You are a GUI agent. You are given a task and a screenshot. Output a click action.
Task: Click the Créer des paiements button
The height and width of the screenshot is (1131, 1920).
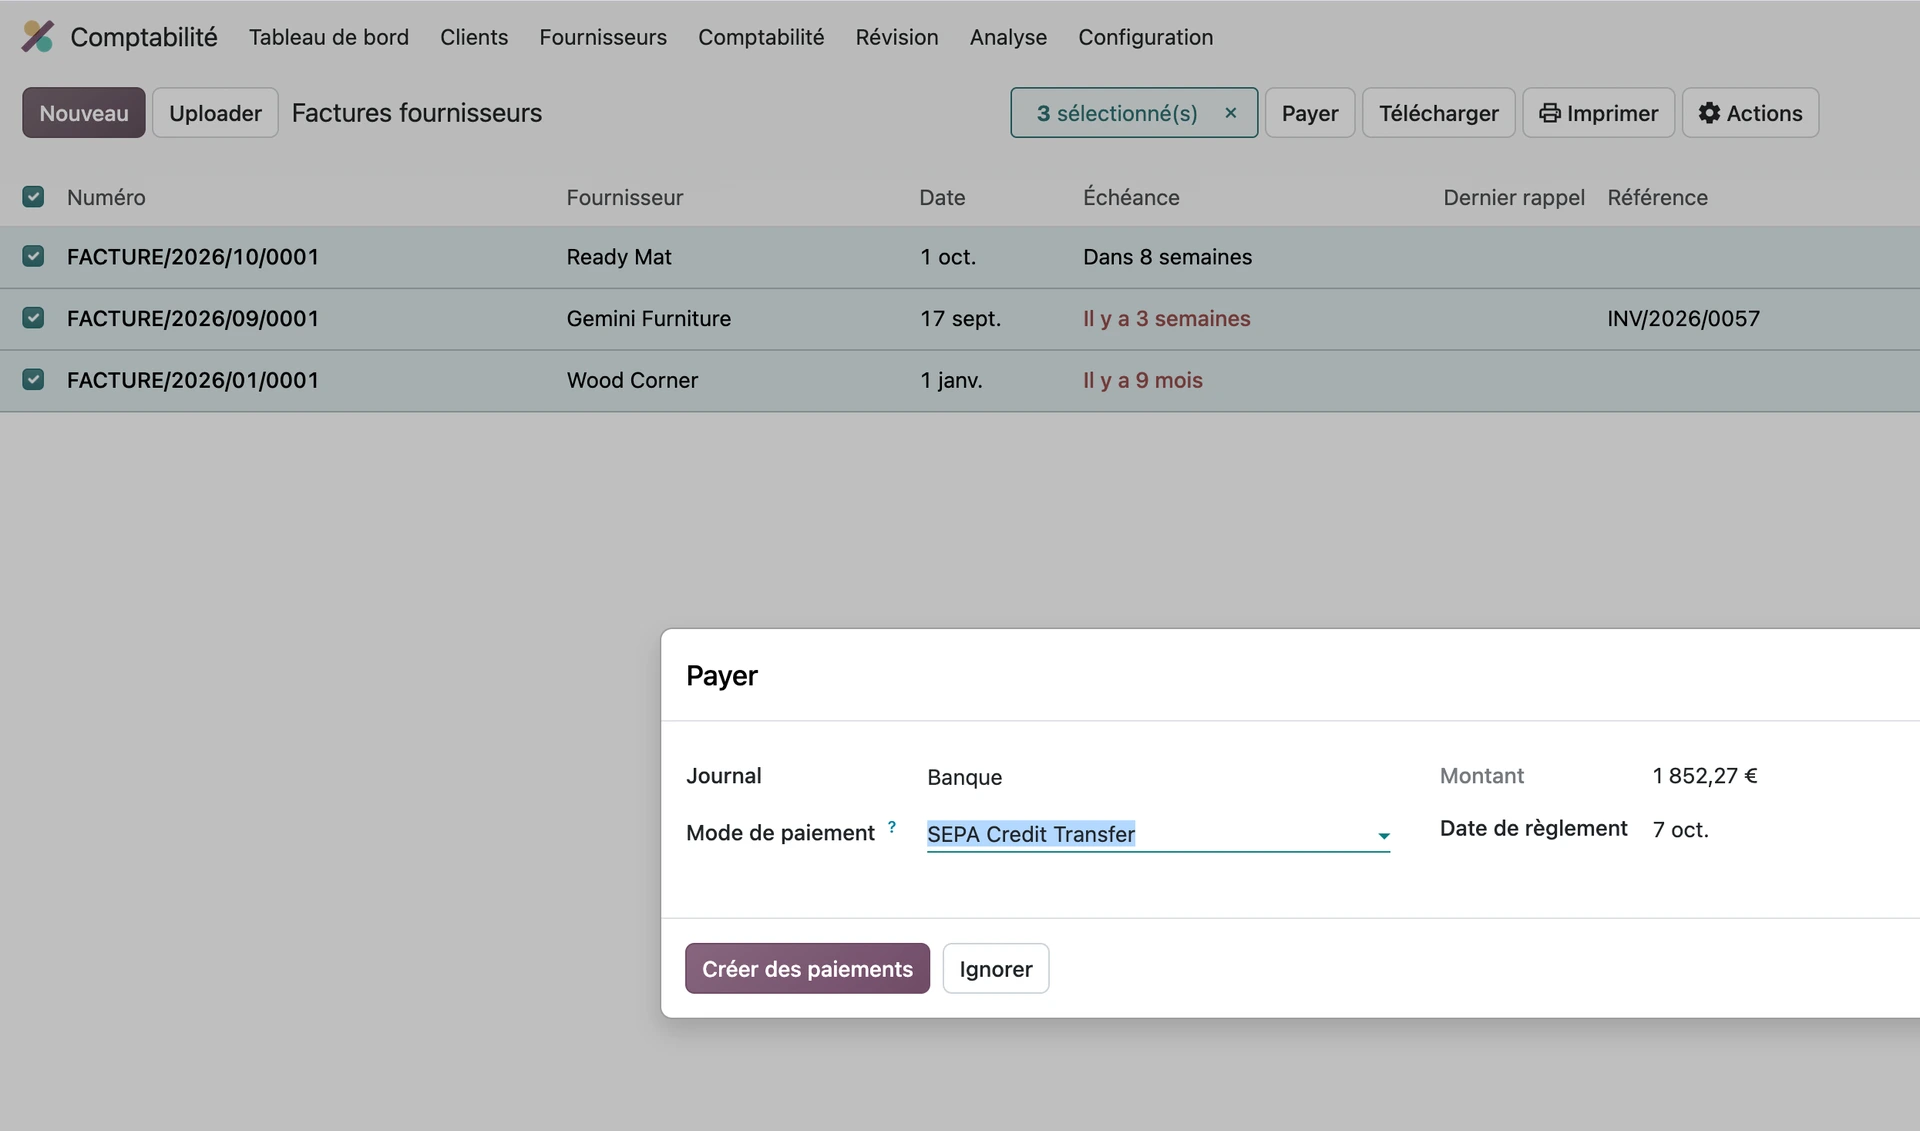coord(807,969)
